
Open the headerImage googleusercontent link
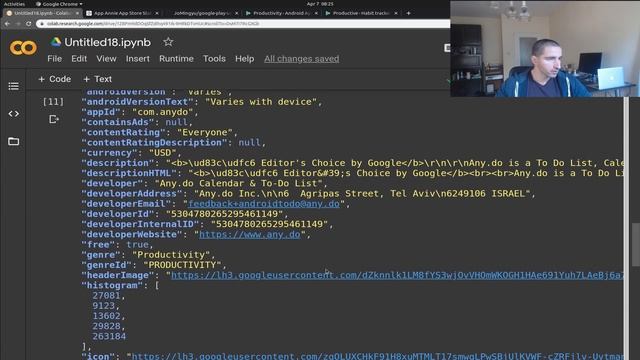[397, 275]
